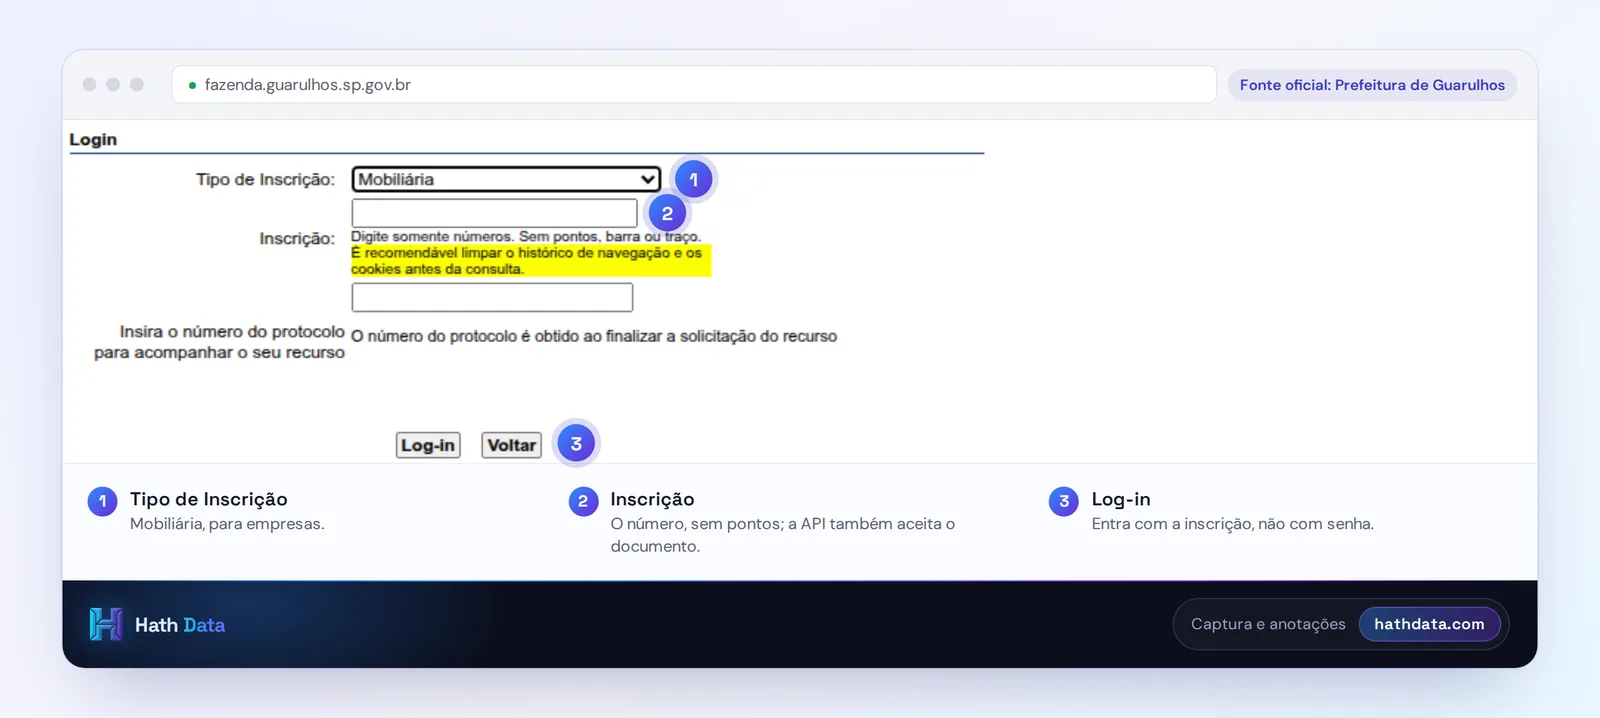Image resolution: width=1600 pixels, height=718 pixels.
Task: Click the yellow highlighted cookie cleaning notice
Action: tap(530, 261)
